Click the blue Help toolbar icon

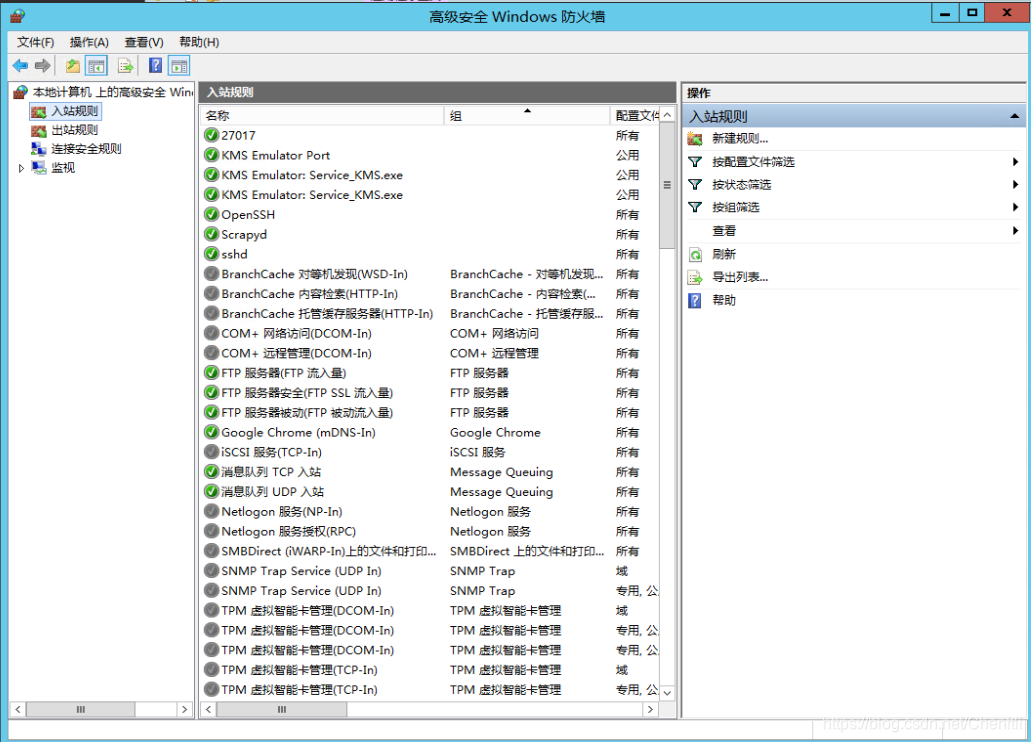coord(155,66)
